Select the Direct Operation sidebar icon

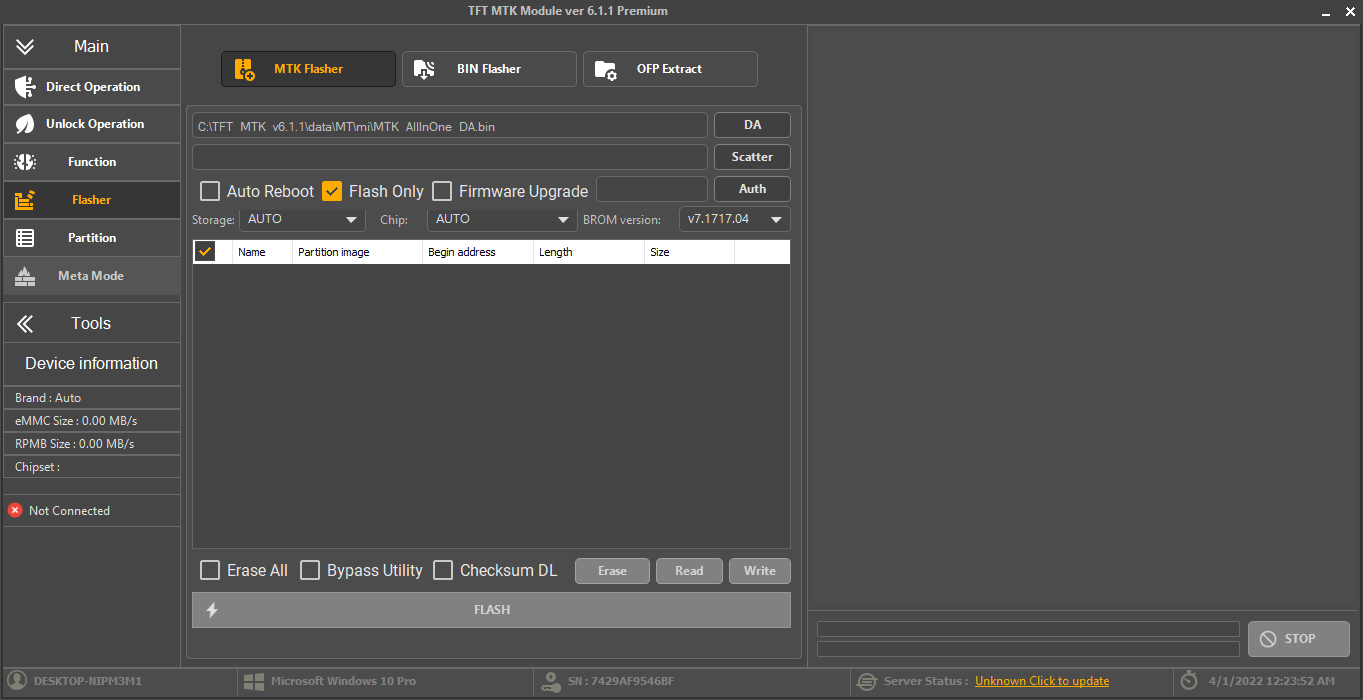(28, 87)
